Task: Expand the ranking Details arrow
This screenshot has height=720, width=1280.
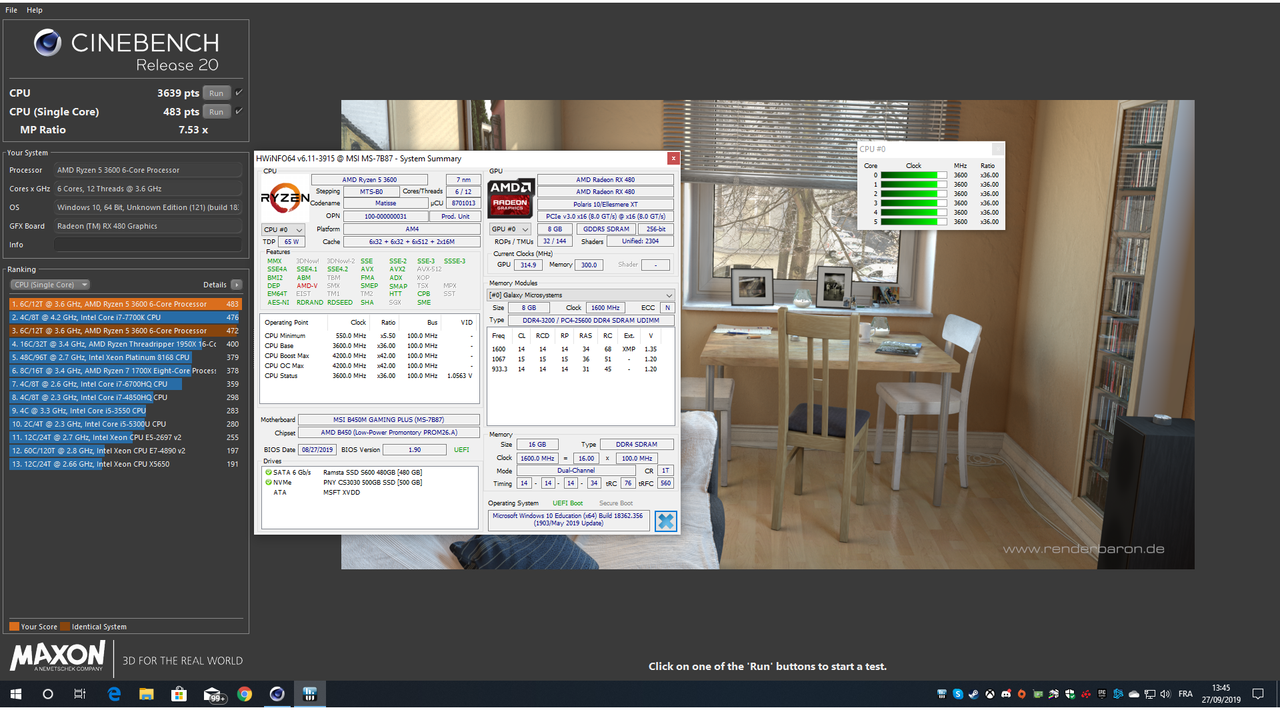Action: click(237, 285)
